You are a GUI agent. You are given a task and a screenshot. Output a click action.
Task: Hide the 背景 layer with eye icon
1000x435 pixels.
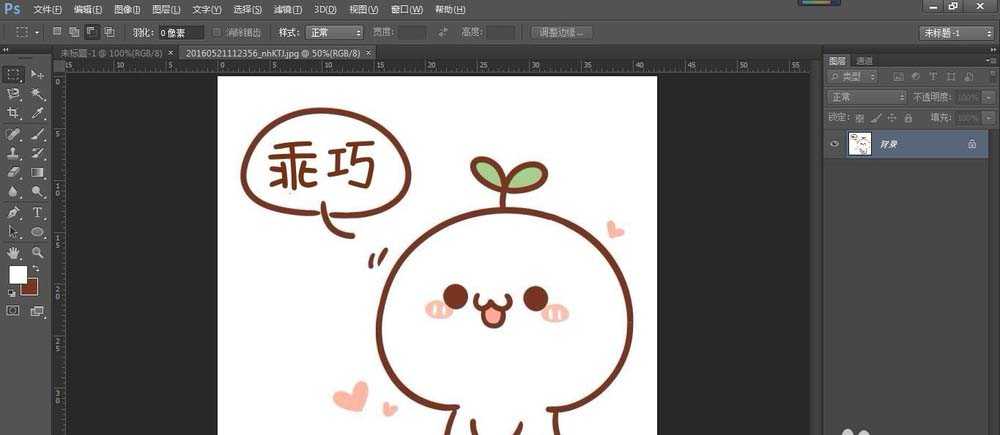pos(835,144)
